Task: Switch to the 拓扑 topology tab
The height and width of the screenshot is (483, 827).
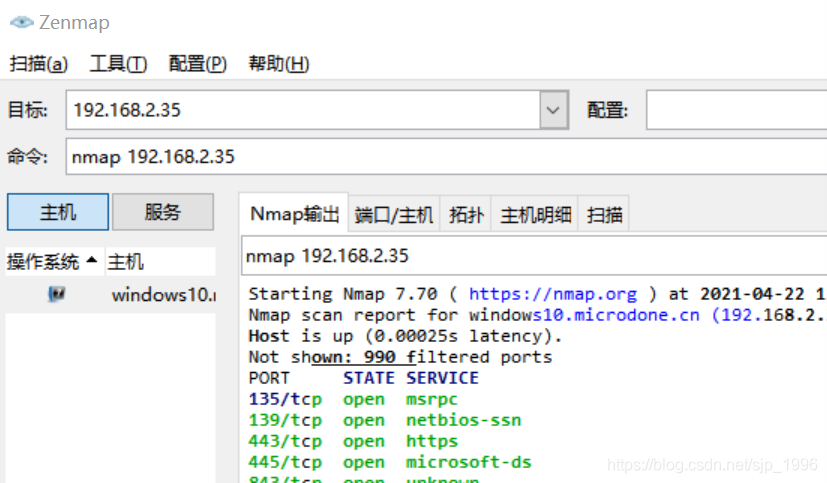Action: point(466,215)
